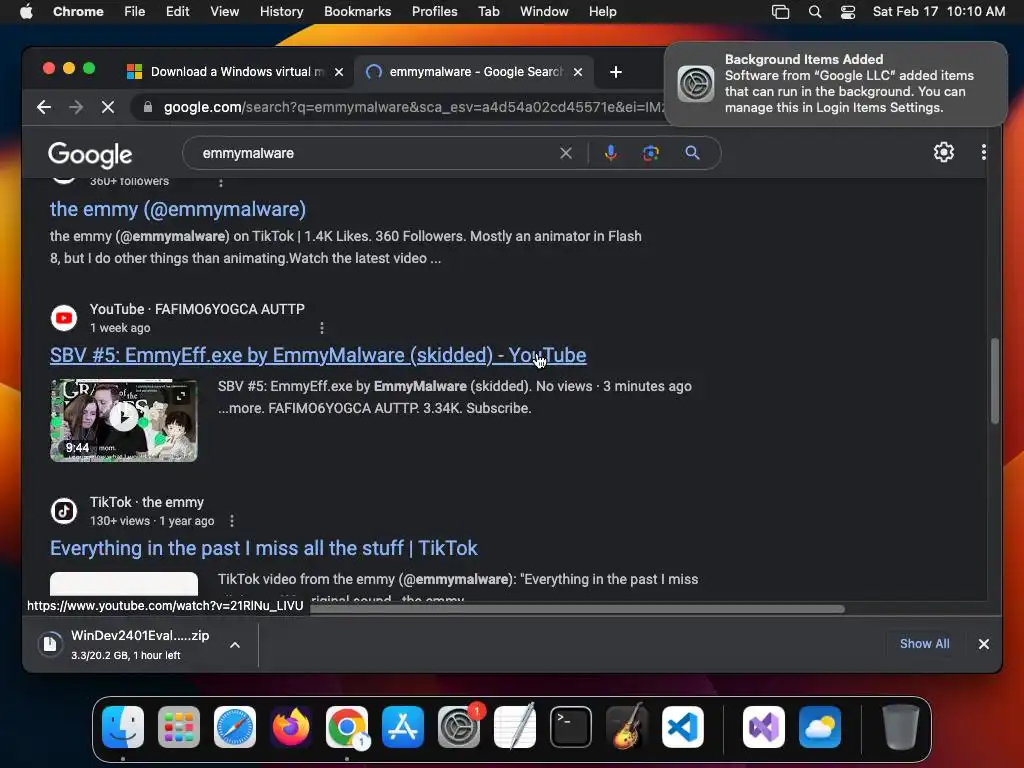The height and width of the screenshot is (768, 1024).
Task: Play the 9:44 YouTube video thumbnail
Action: (x=123, y=420)
